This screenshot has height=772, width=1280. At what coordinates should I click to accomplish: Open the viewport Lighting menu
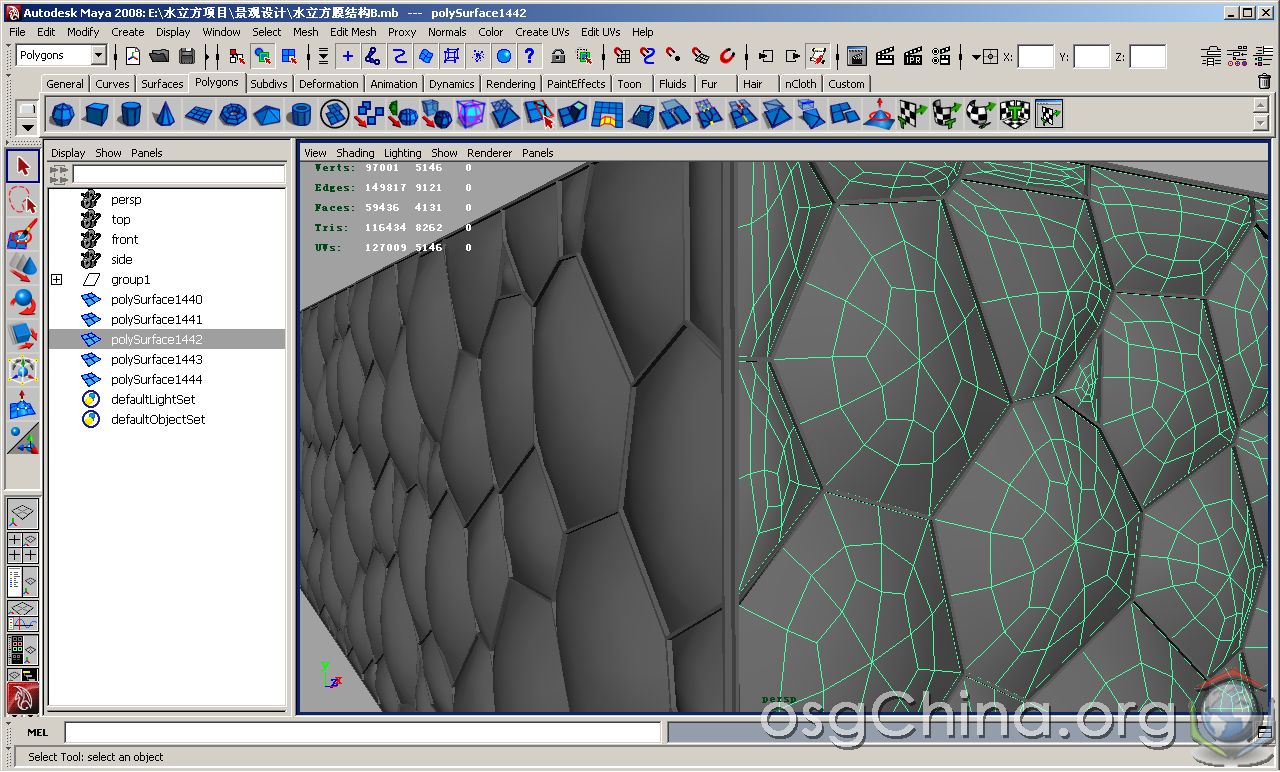403,153
